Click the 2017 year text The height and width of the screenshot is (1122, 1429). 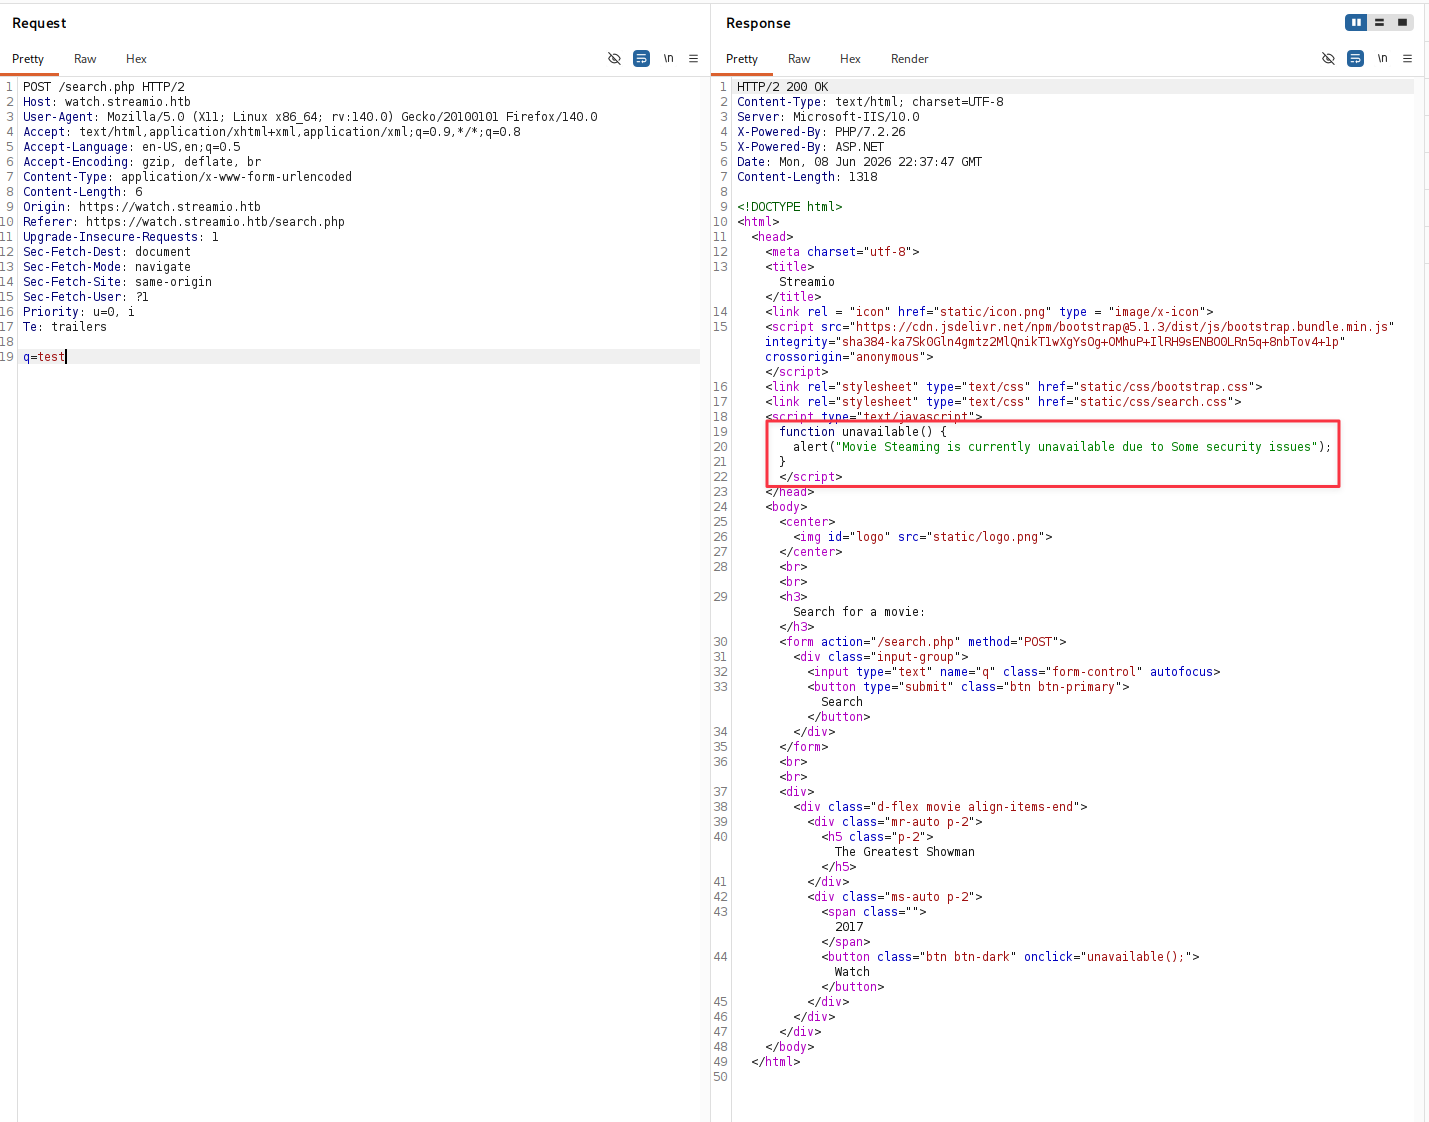pos(849,927)
